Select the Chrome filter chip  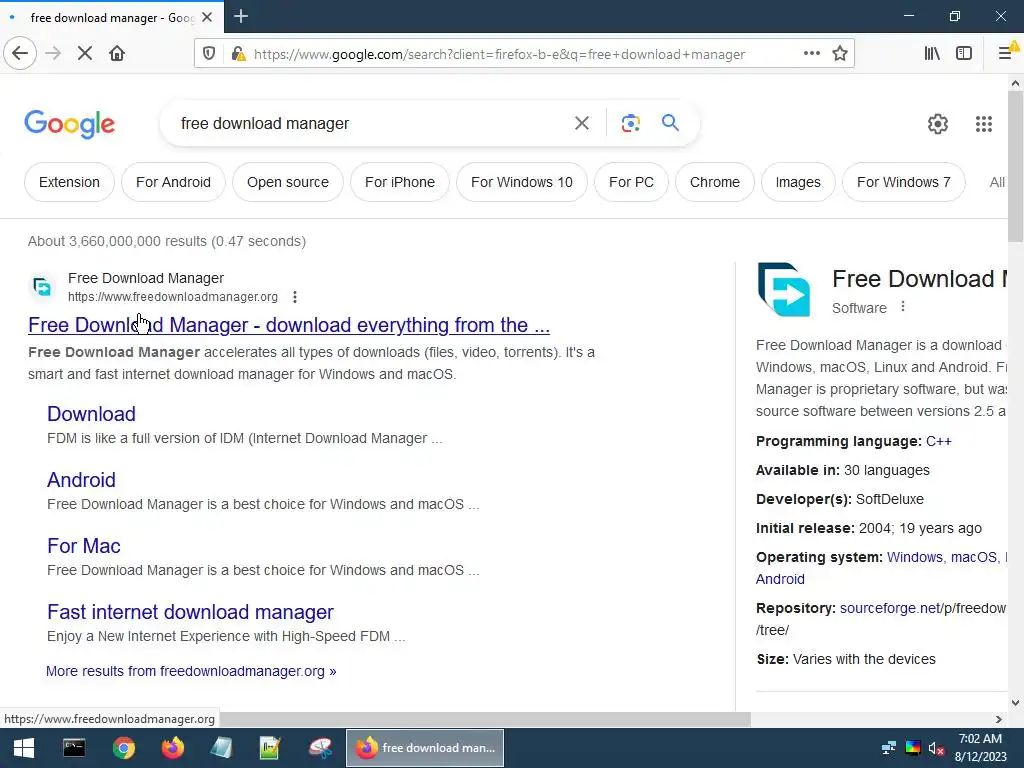pos(714,182)
